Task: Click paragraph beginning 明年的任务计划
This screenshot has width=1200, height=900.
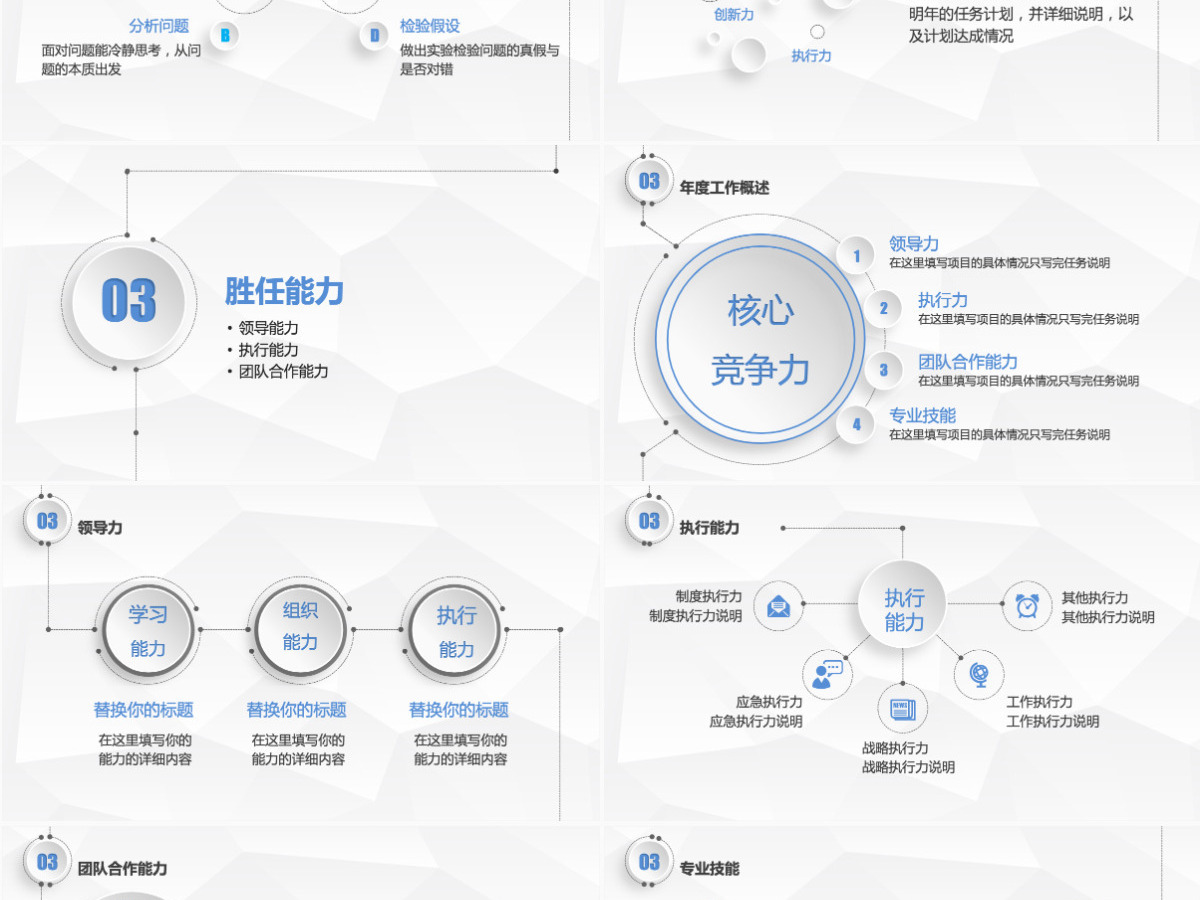Action: point(1021,25)
